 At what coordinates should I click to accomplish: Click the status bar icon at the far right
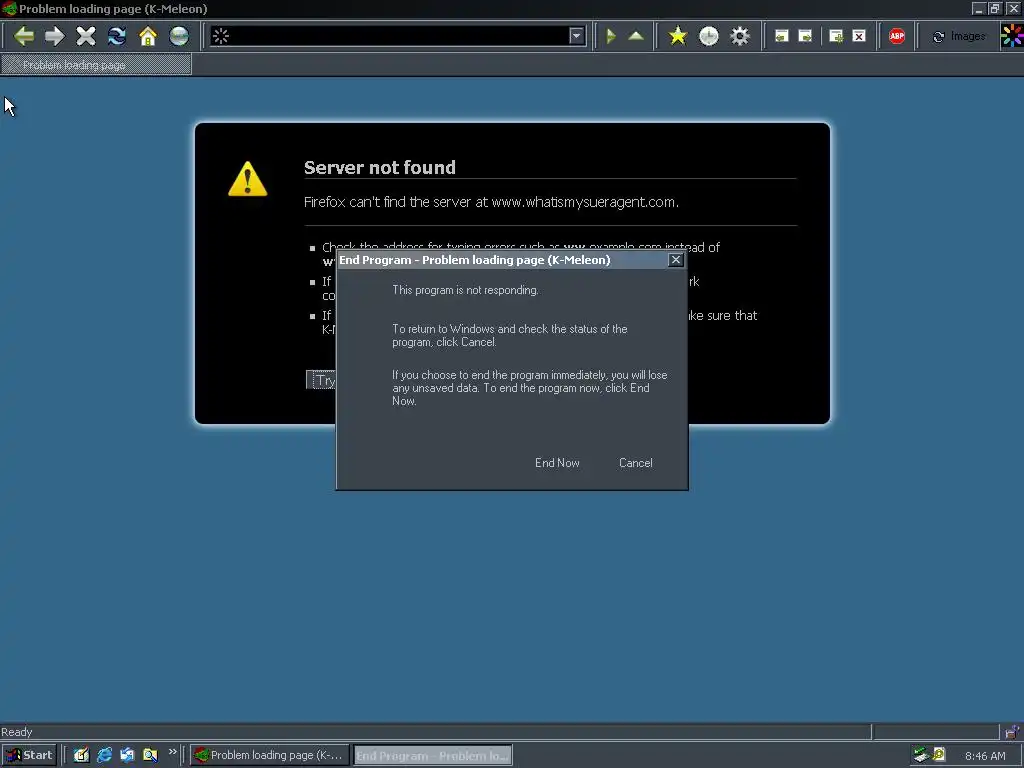click(1012, 731)
